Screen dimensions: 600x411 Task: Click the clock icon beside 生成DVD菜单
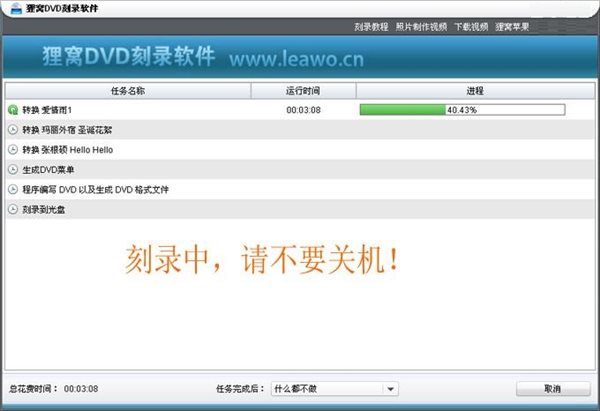pyautogui.click(x=13, y=170)
